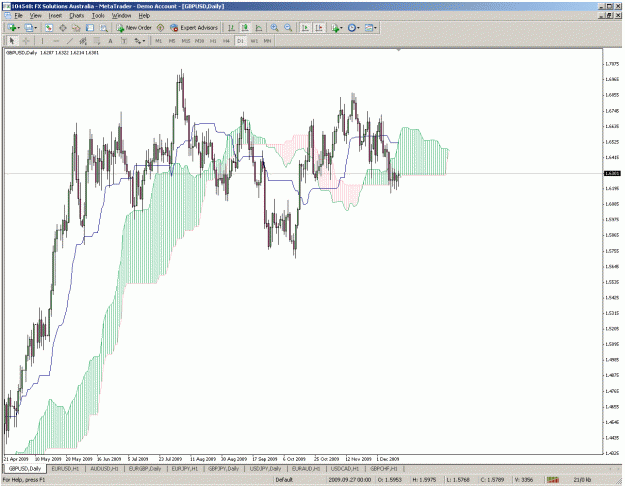Set timeframe to W1
The width and height of the screenshot is (625, 486).
254,41
